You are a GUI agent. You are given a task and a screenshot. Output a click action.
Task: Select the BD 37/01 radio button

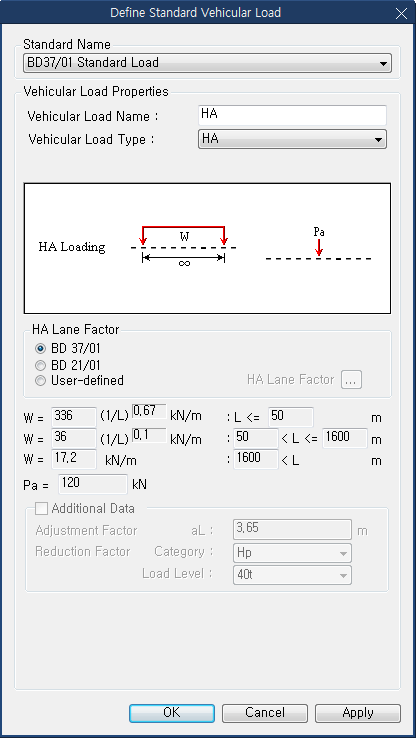pyautogui.click(x=40, y=349)
